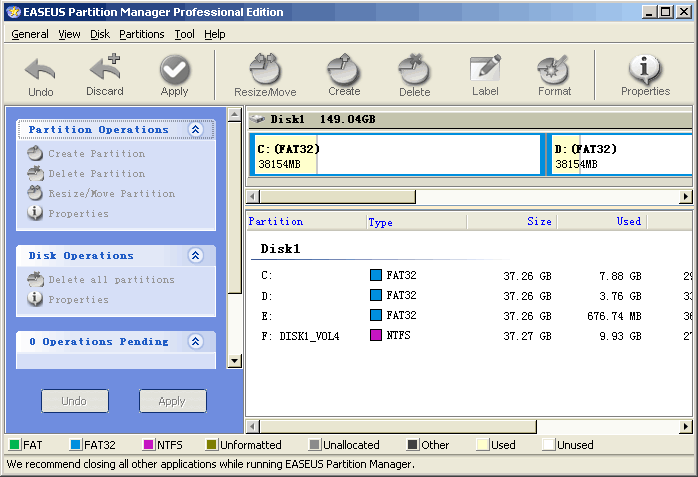This screenshot has height=477, width=698.
Task: Click the EASEUS app icon in the title bar
Action: tap(14, 12)
